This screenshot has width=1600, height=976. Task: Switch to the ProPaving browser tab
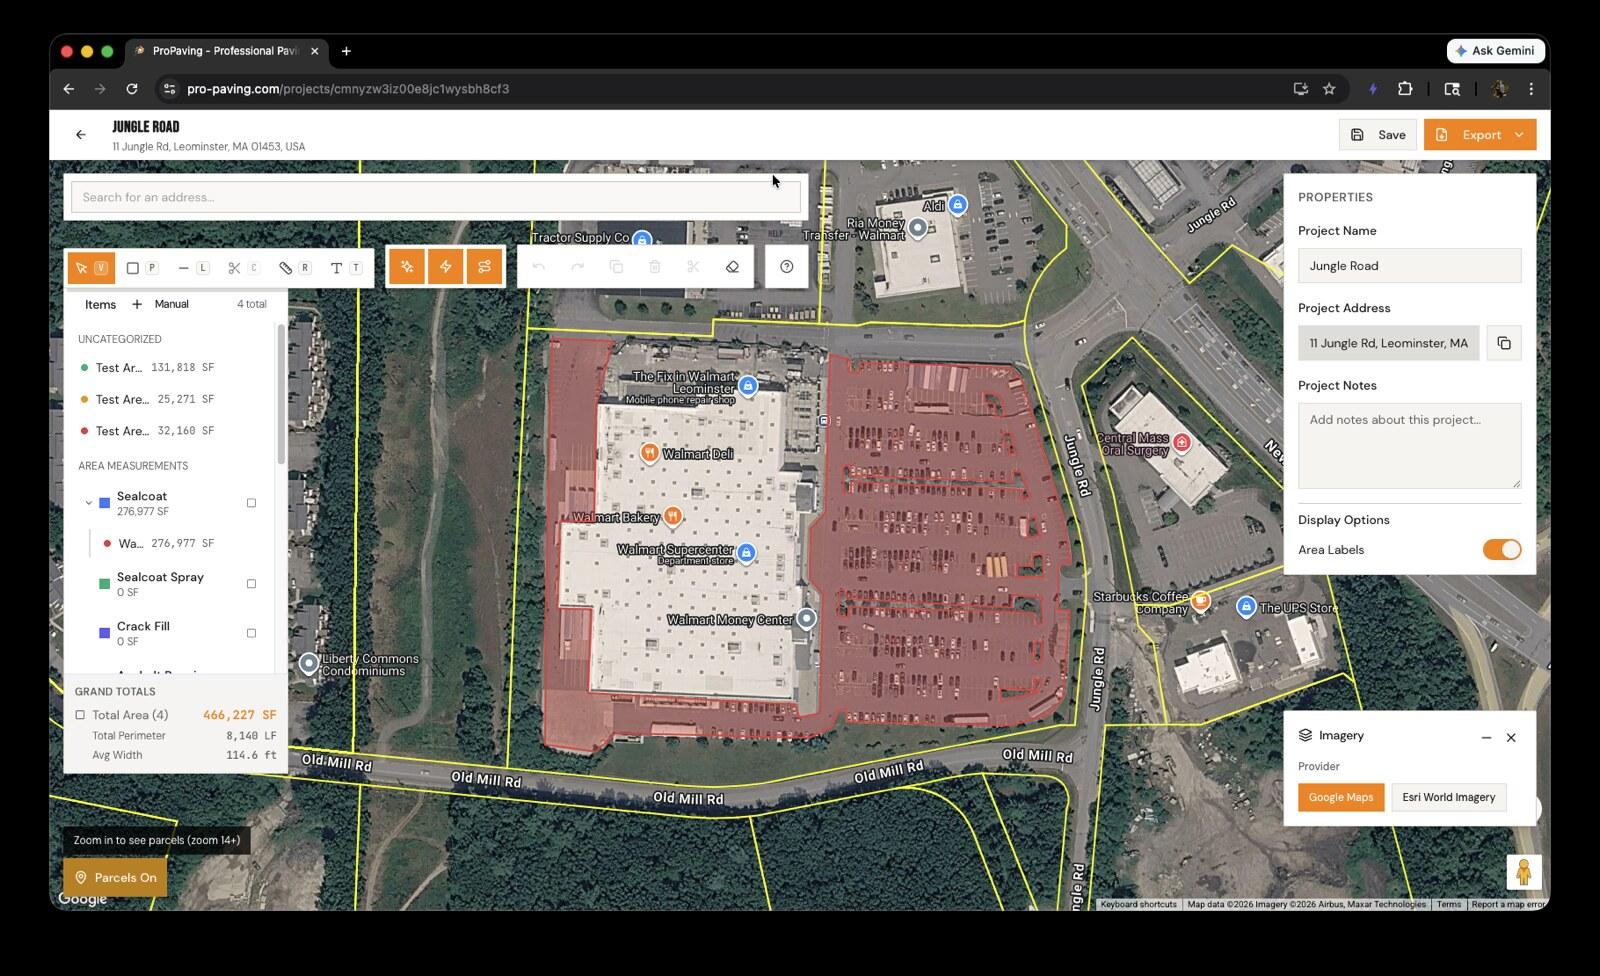coord(226,51)
